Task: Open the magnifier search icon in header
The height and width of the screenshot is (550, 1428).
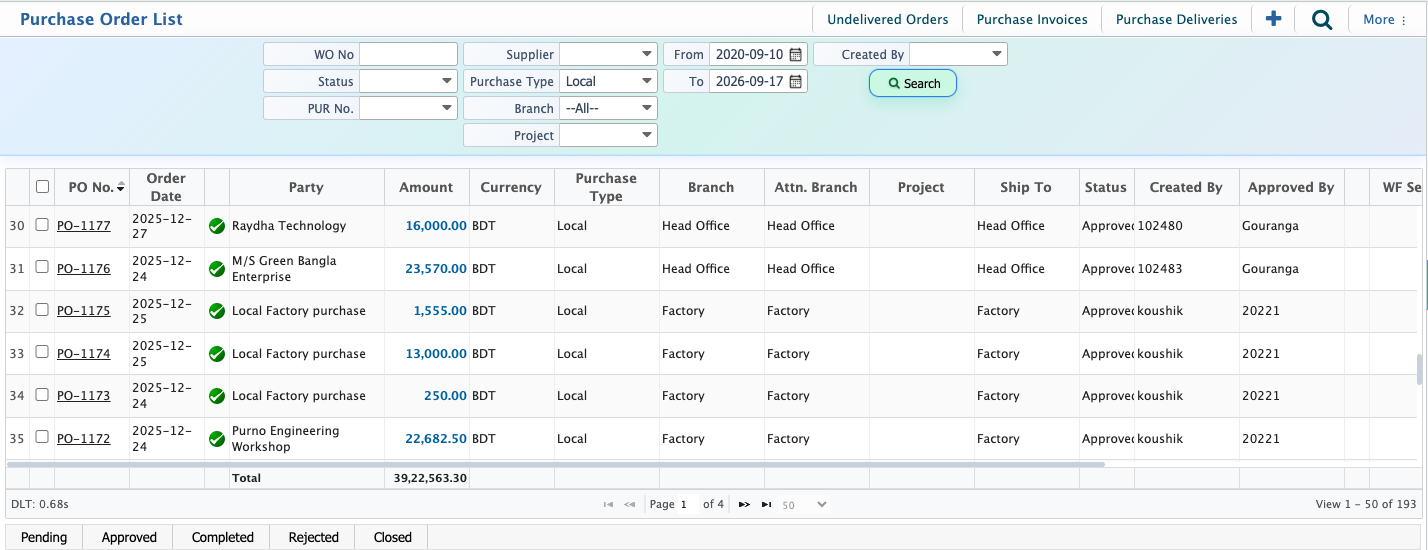Action: tap(1322, 19)
